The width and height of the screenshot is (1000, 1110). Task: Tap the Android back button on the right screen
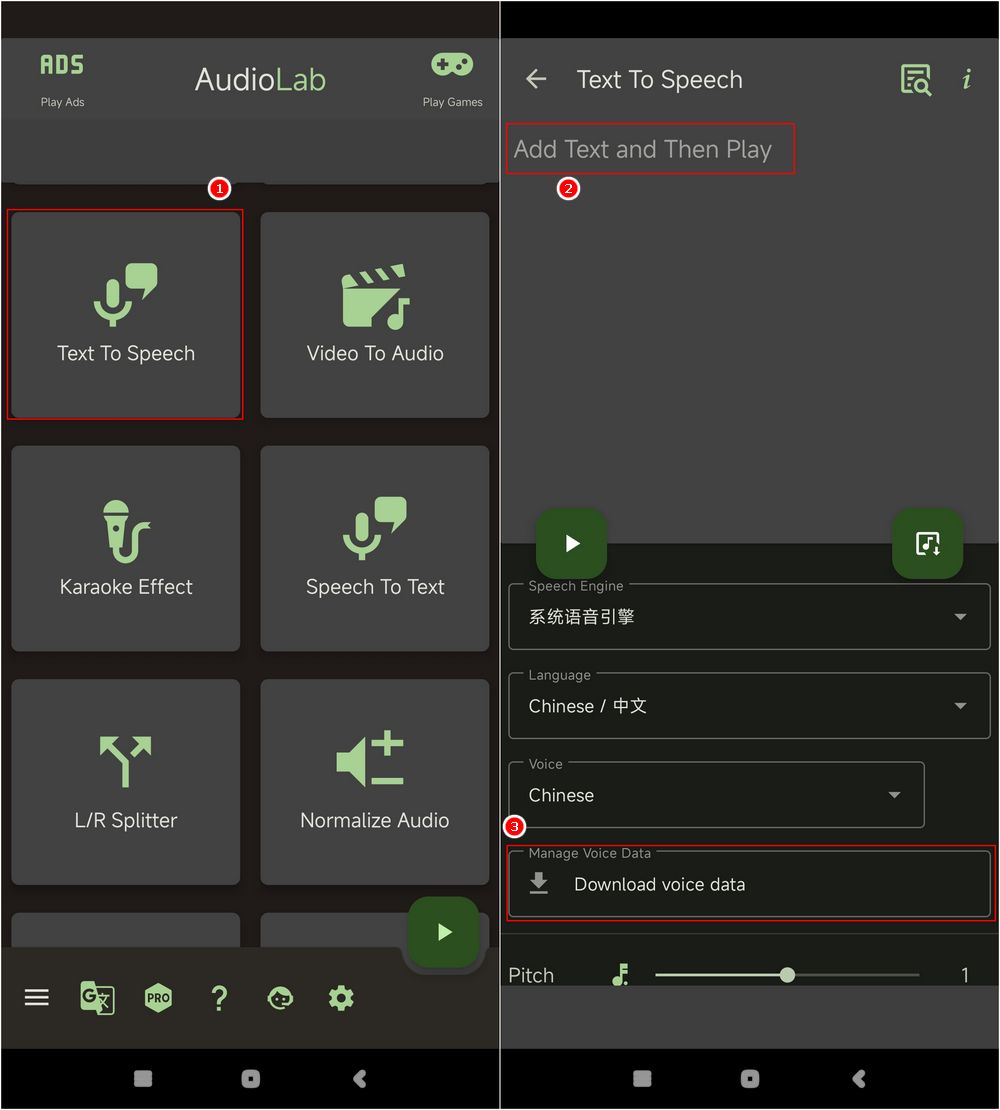click(x=858, y=1078)
